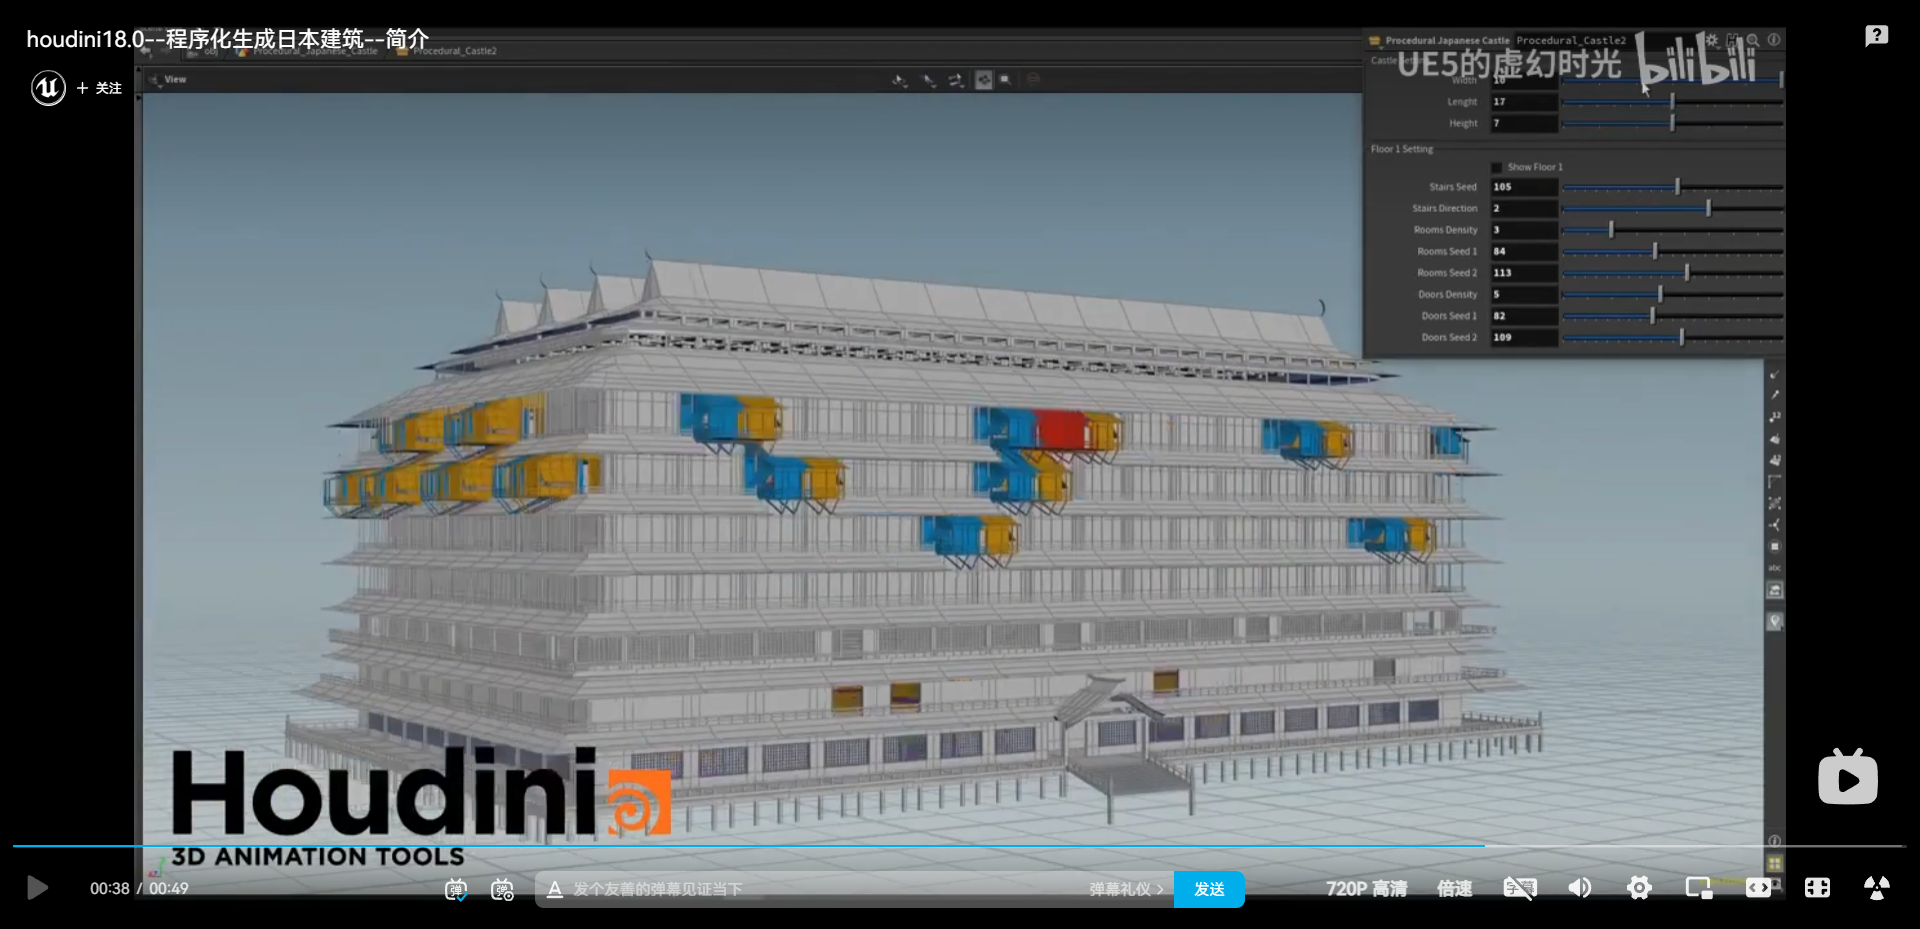
Task: Open the 720P 高清 quality menu
Action: [x=1366, y=889]
